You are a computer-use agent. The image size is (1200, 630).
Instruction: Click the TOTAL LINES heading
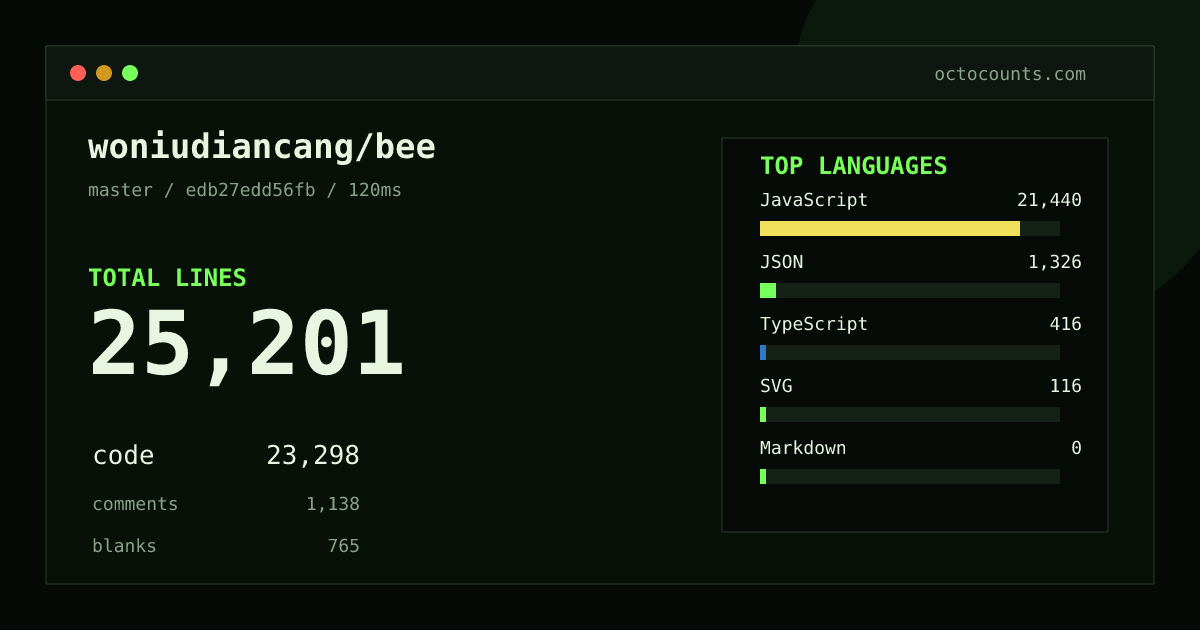click(x=167, y=278)
